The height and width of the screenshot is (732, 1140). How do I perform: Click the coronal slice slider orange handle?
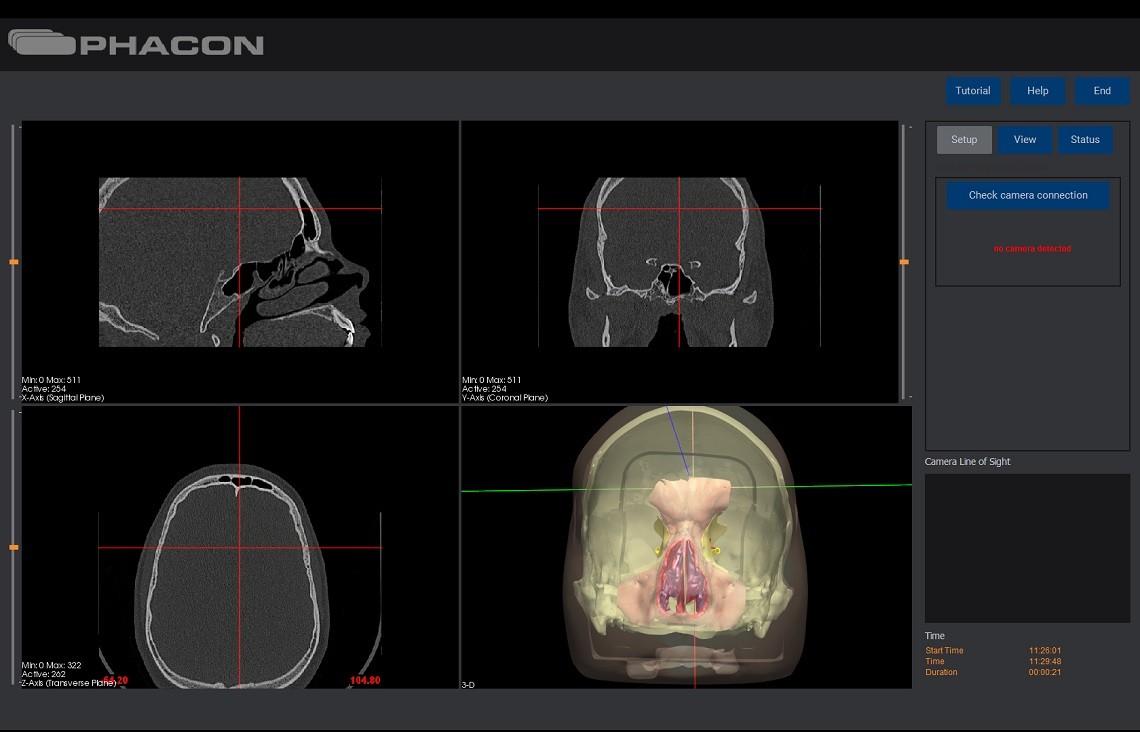coord(904,262)
